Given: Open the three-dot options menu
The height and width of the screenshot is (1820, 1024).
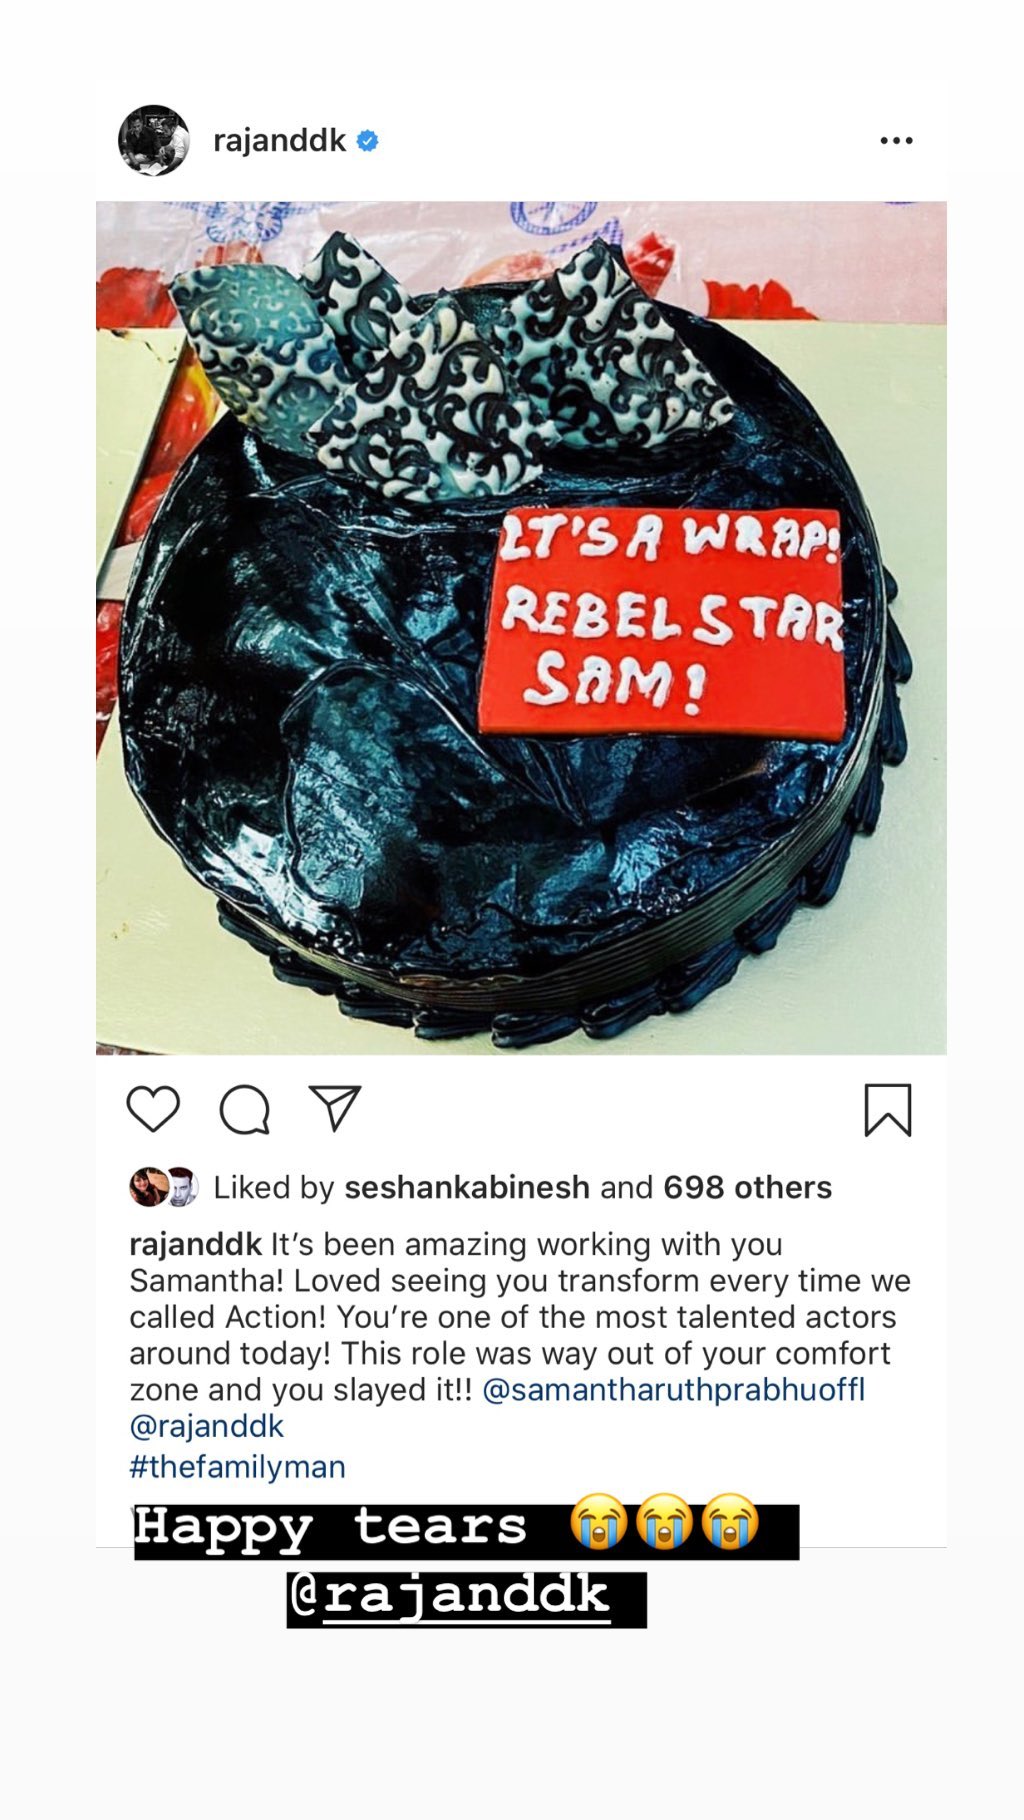Looking at the screenshot, I should click(x=896, y=141).
